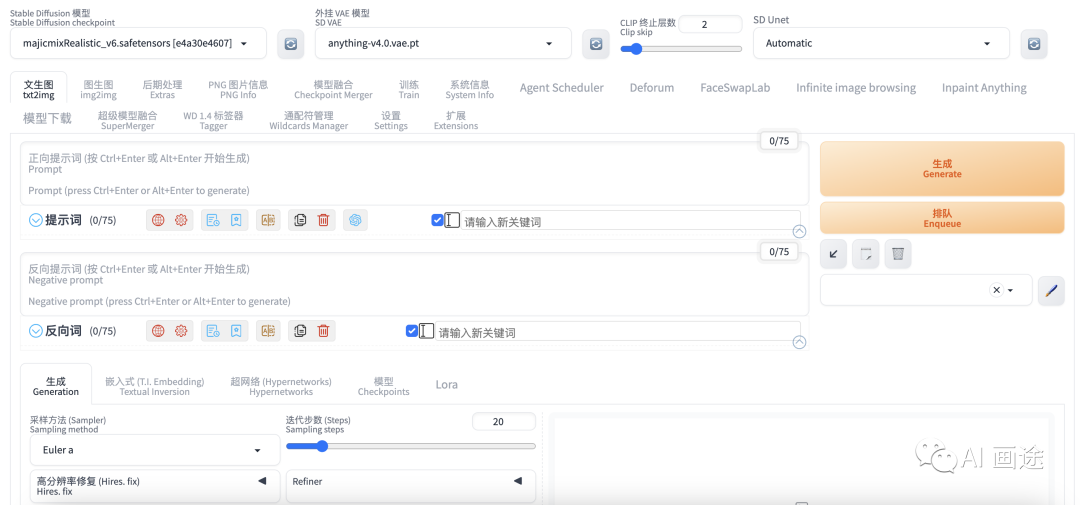Copy prompt using copy icon in 提示词 toolbar
The width and height of the screenshot is (1080, 505).
coord(300,220)
